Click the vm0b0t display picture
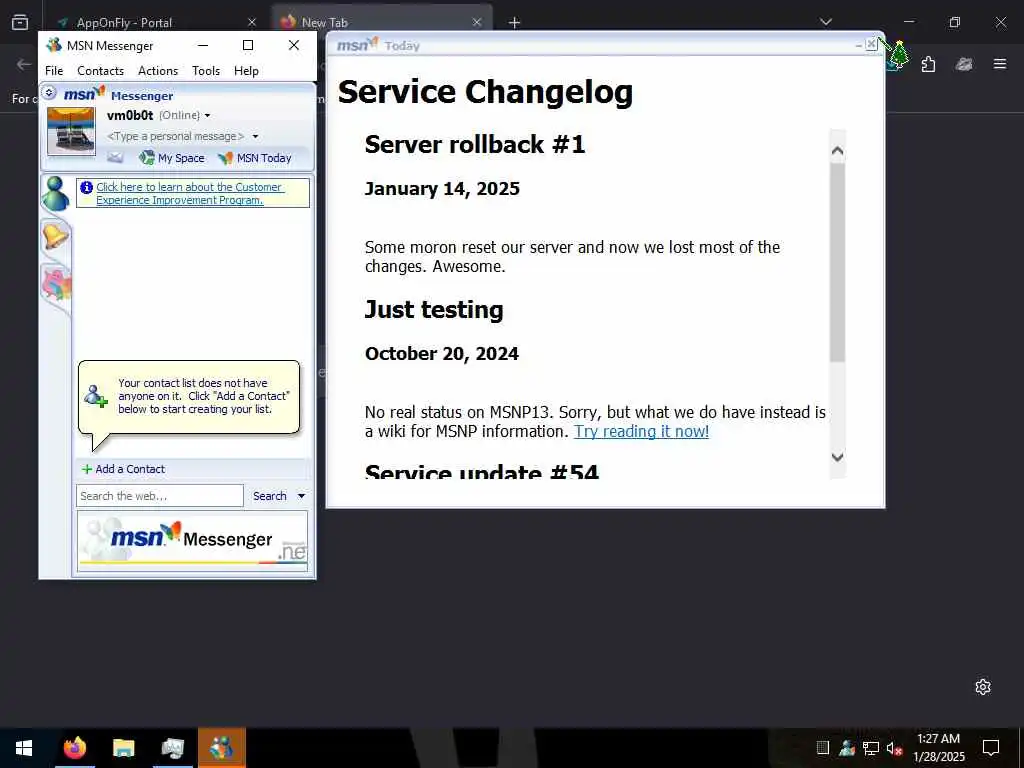Image resolution: width=1024 pixels, height=768 pixels. [x=71, y=131]
